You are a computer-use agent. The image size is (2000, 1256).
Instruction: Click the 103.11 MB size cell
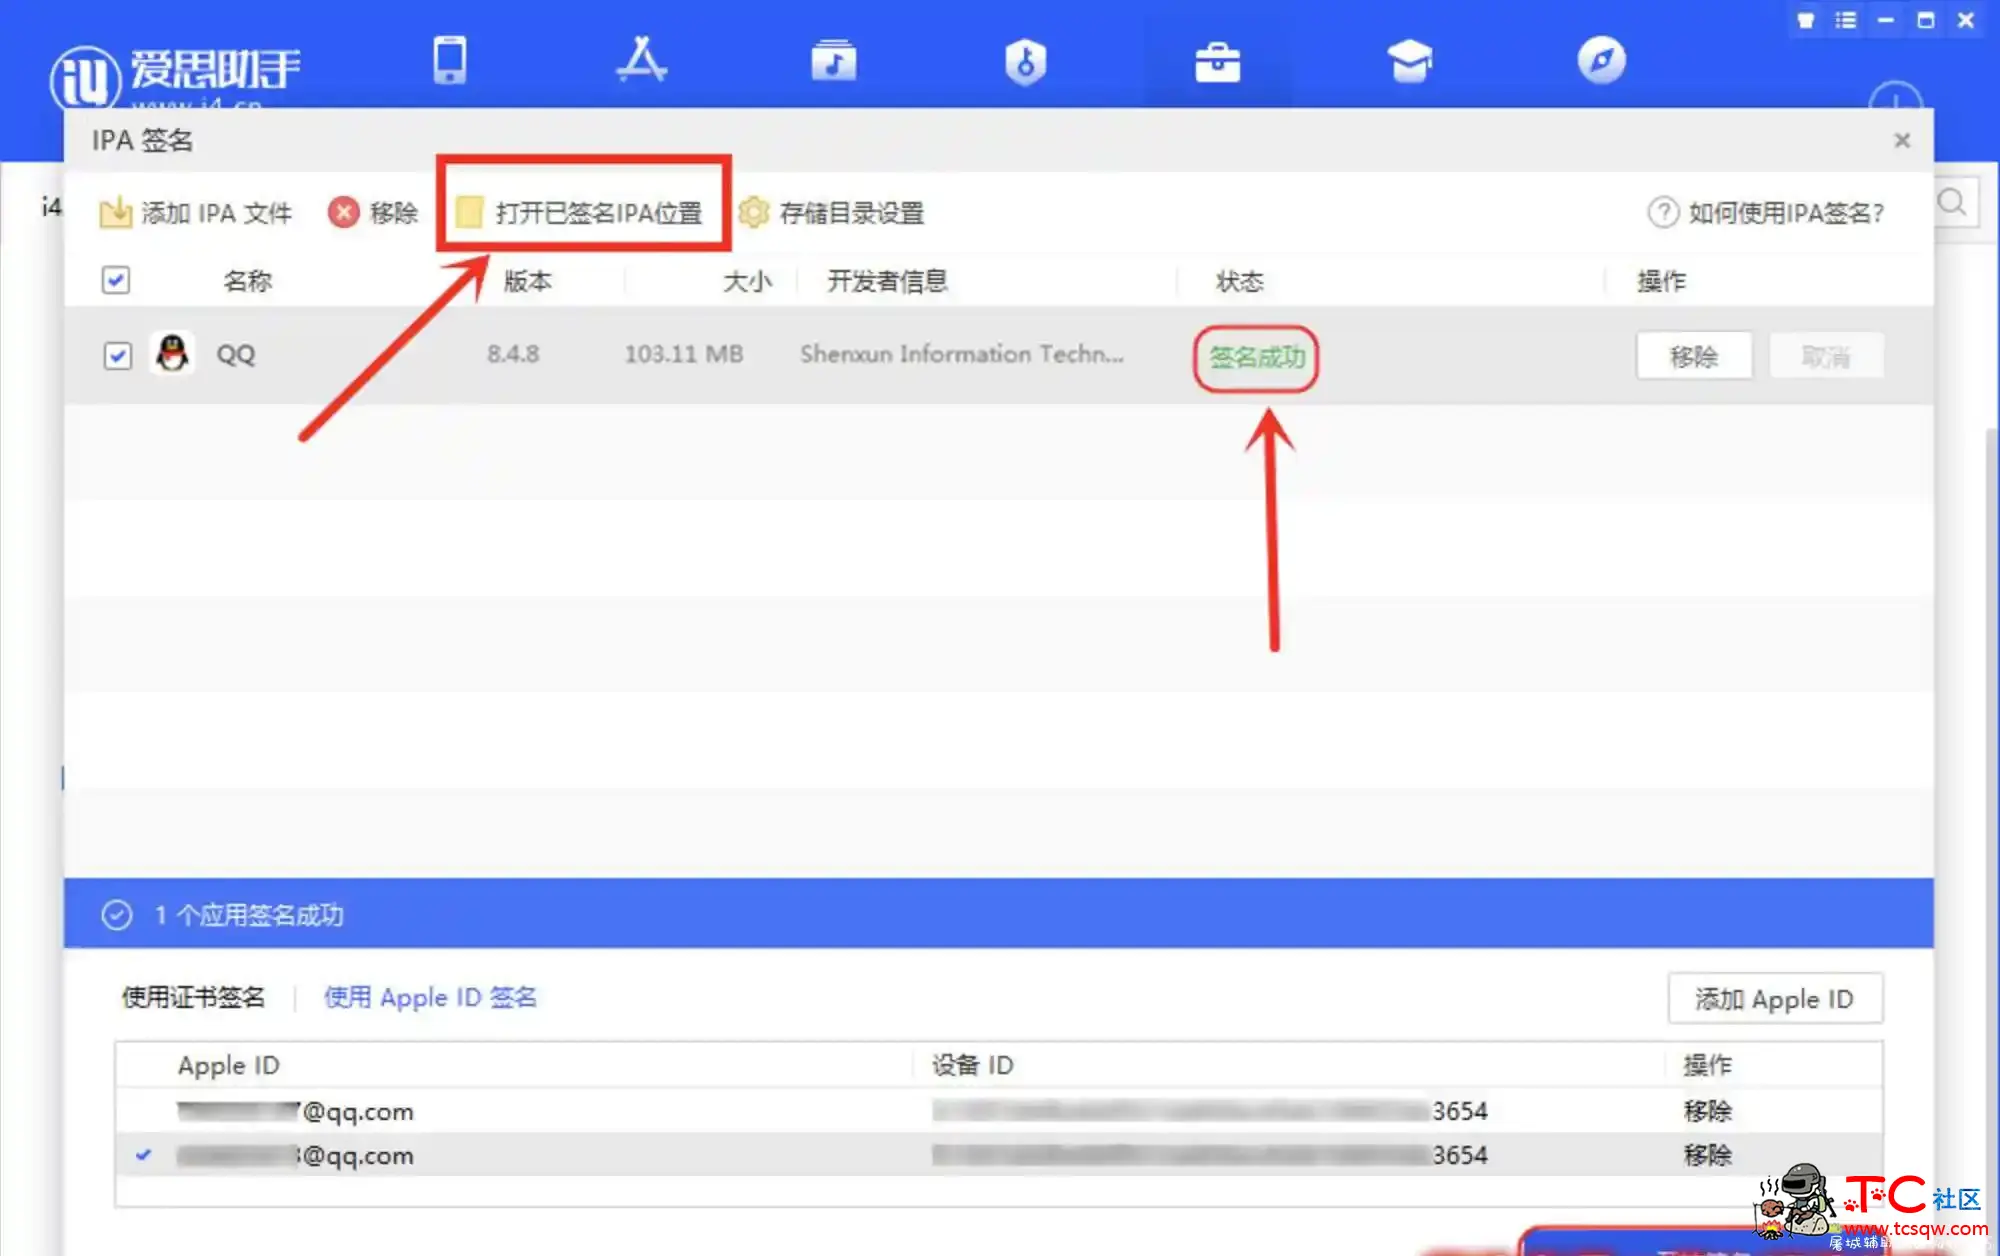pyautogui.click(x=684, y=354)
